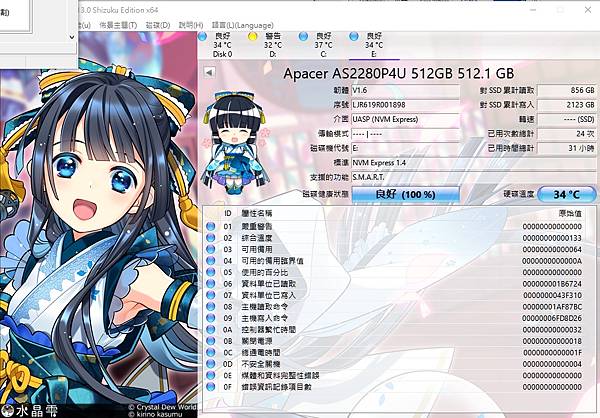
Task: Click status orb for attribute 09
Action: coord(210,318)
